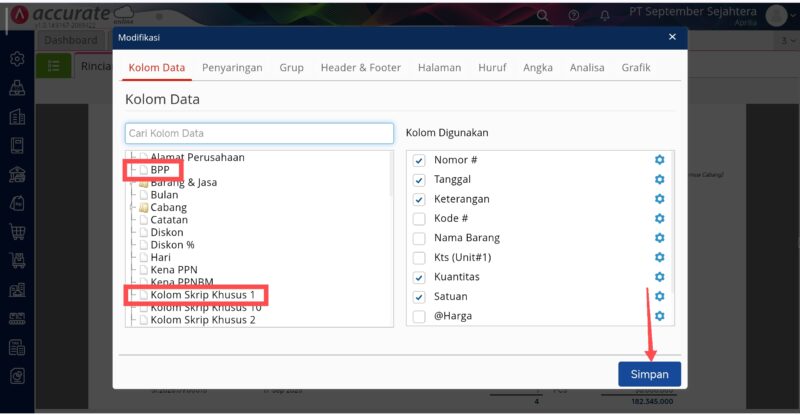Open the Header & Footer tab
The image size is (800, 415).
pyautogui.click(x=360, y=68)
